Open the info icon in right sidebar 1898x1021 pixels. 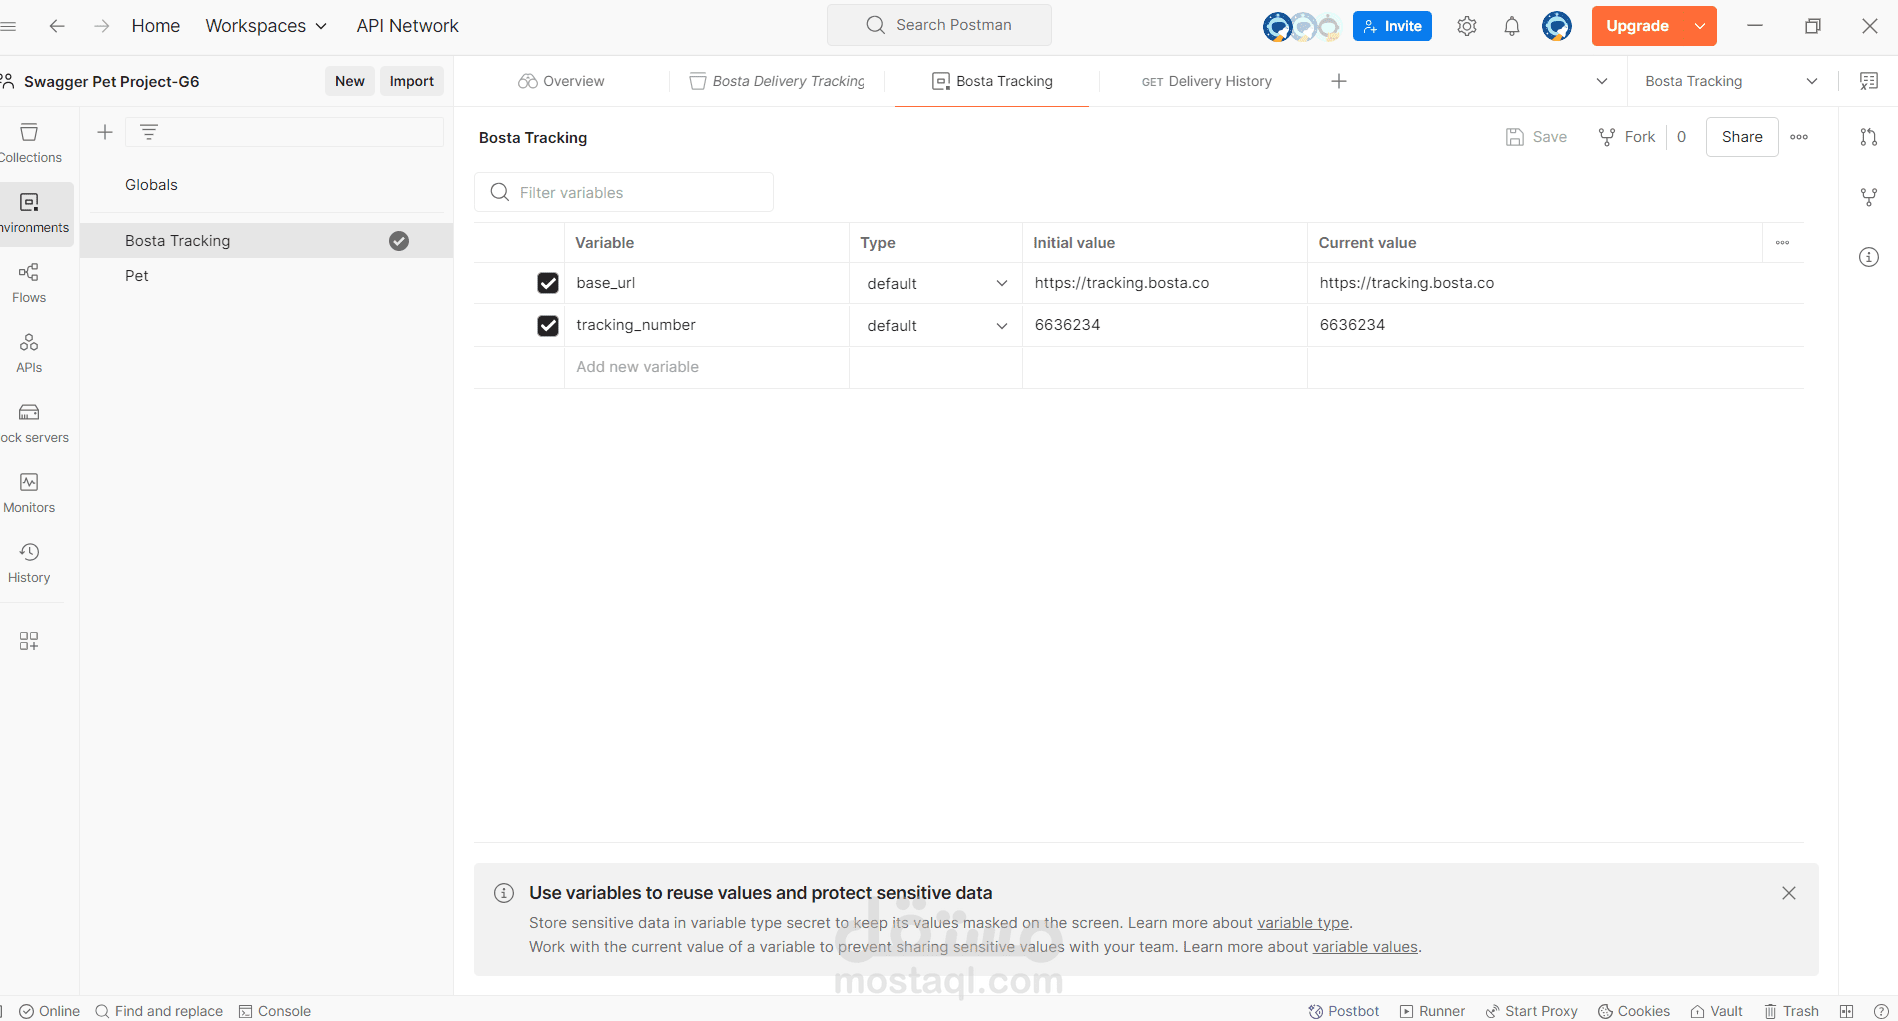pos(1869,257)
